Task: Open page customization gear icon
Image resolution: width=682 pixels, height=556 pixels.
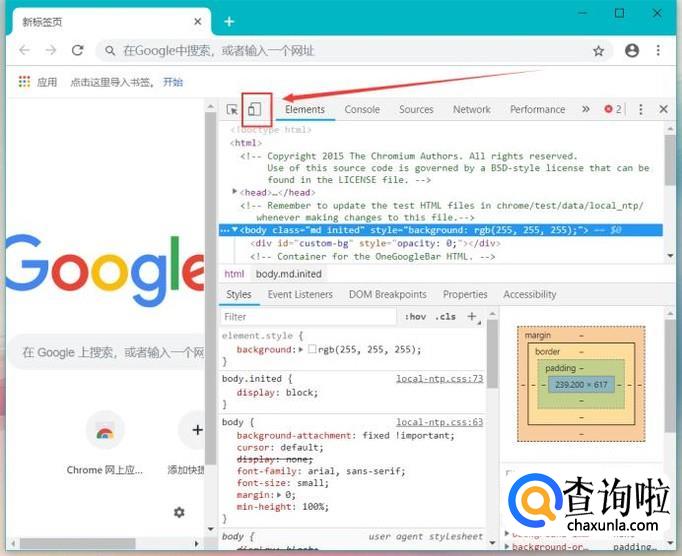Action: 179,512
